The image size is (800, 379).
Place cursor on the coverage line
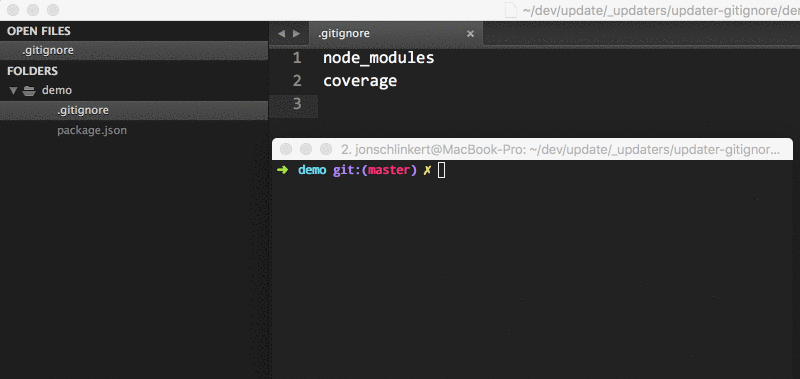(x=360, y=81)
